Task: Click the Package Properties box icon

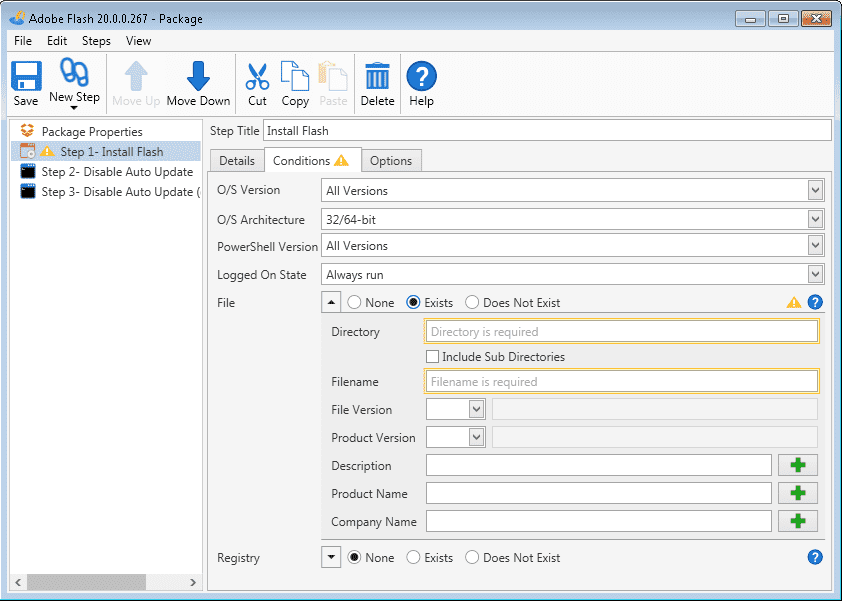Action: [27, 131]
